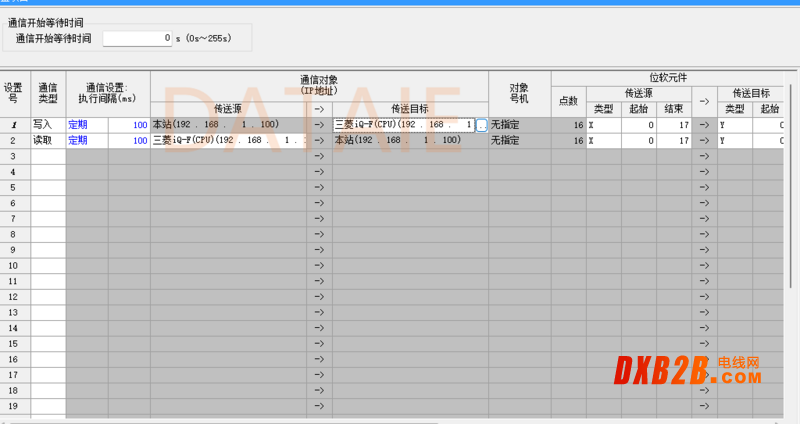Image resolution: width=800 pixels, height=424 pixels.
Task: Click points value 16 in row 1
Action: pyautogui.click(x=568, y=125)
